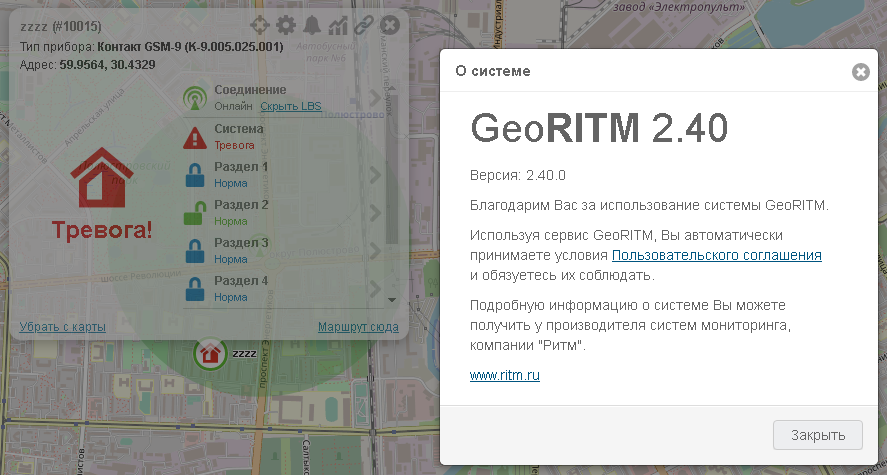Click the Раздел 3 blue lock icon
Viewport: 887px width, 475px height.
point(195,251)
